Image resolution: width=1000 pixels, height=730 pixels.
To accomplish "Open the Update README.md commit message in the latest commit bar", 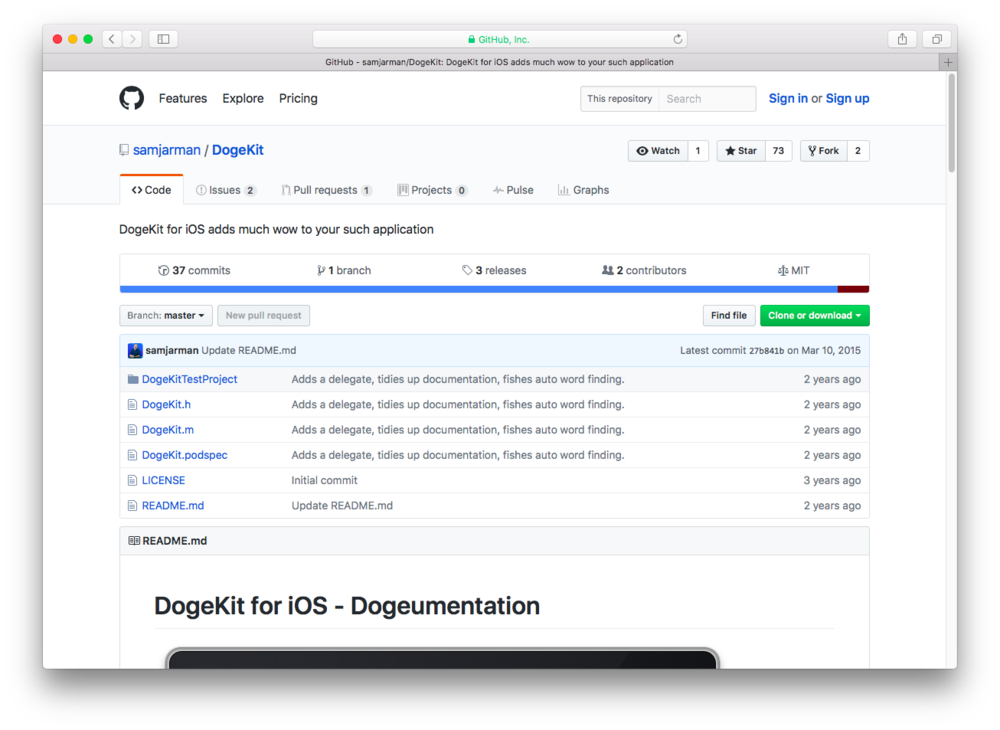I will 249,350.
